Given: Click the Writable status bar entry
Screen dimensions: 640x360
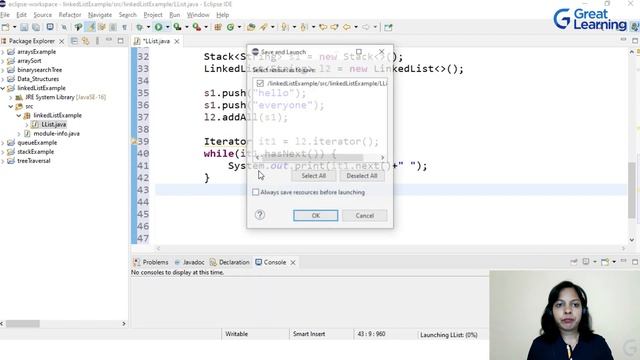Looking at the screenshot, I should point(236,334).
